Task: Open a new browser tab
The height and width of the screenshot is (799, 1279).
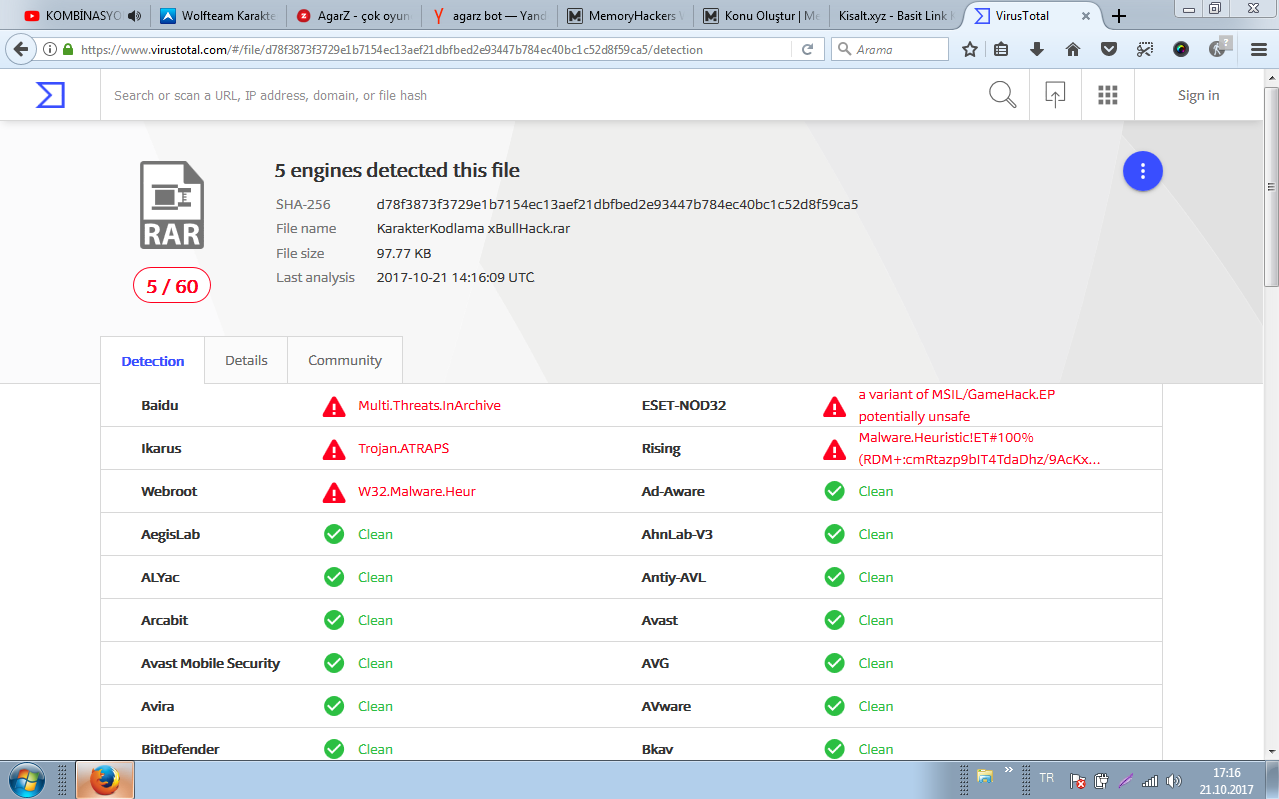Action: pos(1119,16)
